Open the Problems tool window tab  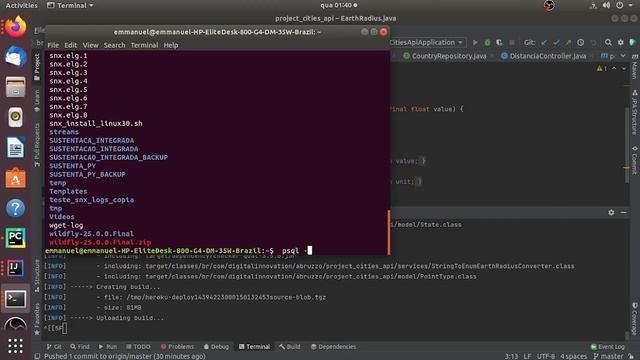177,347
